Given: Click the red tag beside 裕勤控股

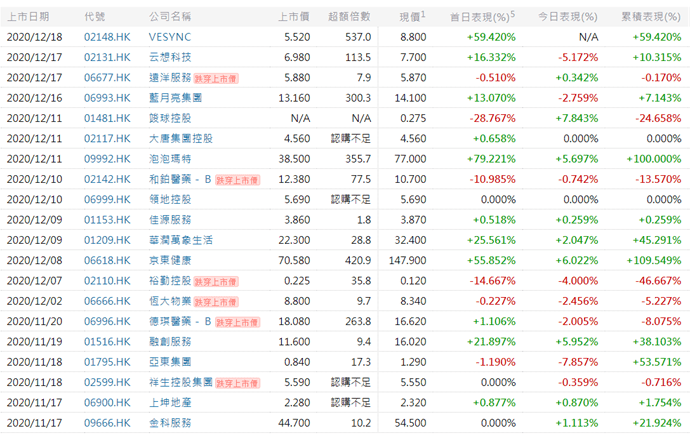Looking at the screenshot, I should [x=216, y=281].
